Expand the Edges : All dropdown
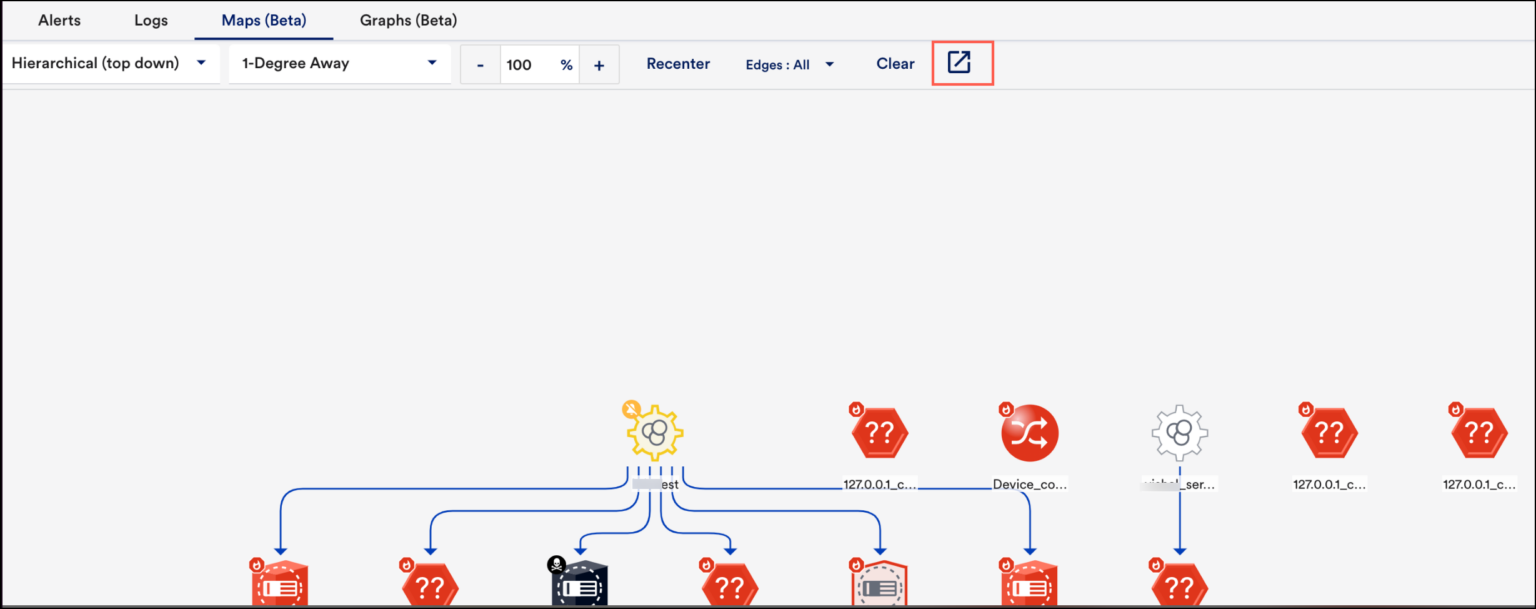Screen dimensions: 1536x609 pyautogui.click(x=789, y=63)
